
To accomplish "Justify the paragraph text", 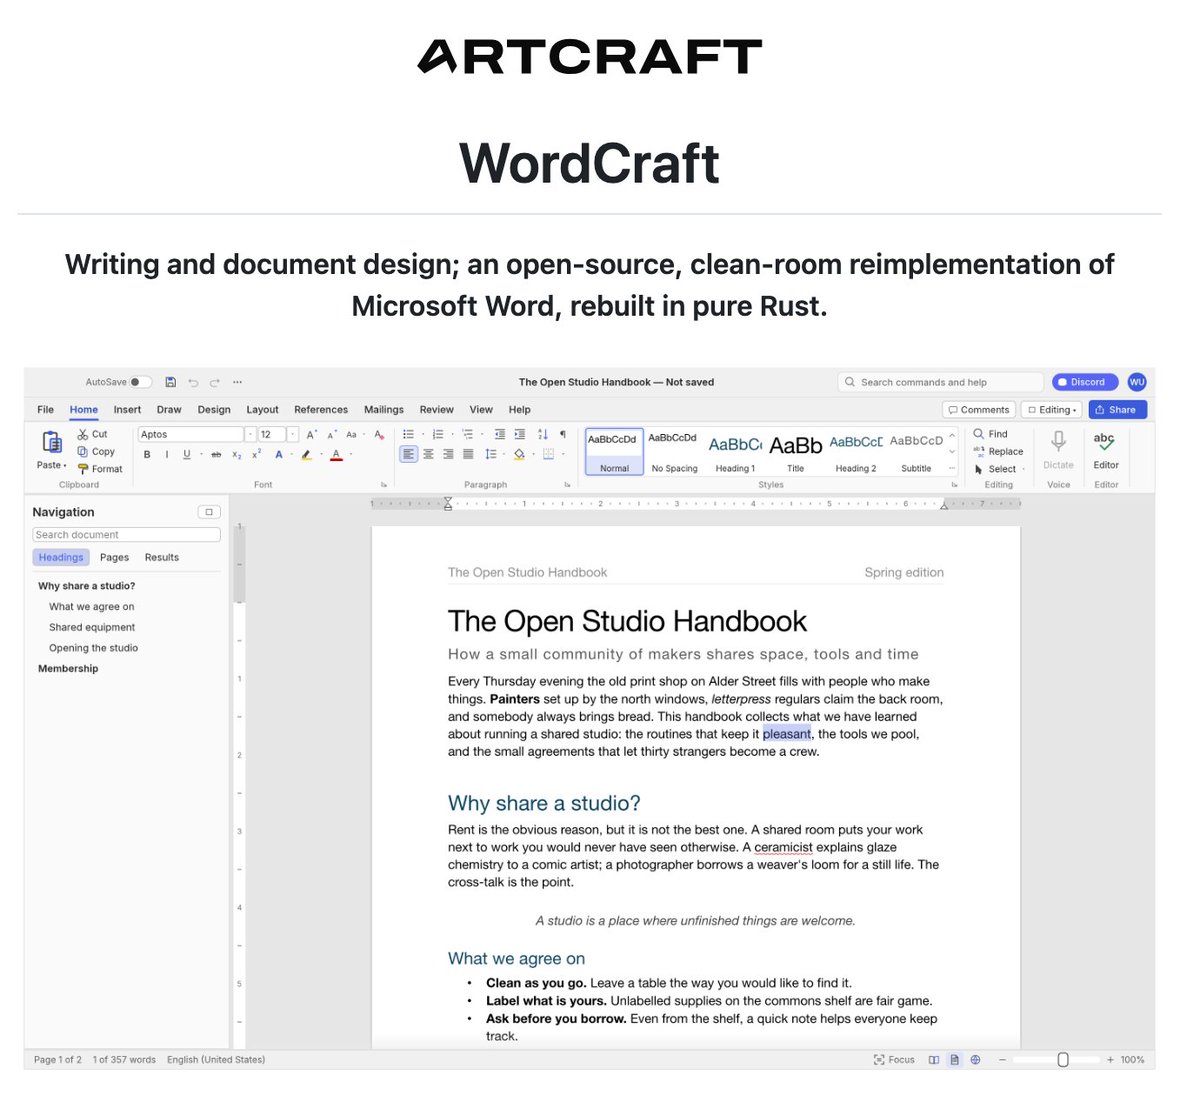I will (x=468, y=454).
